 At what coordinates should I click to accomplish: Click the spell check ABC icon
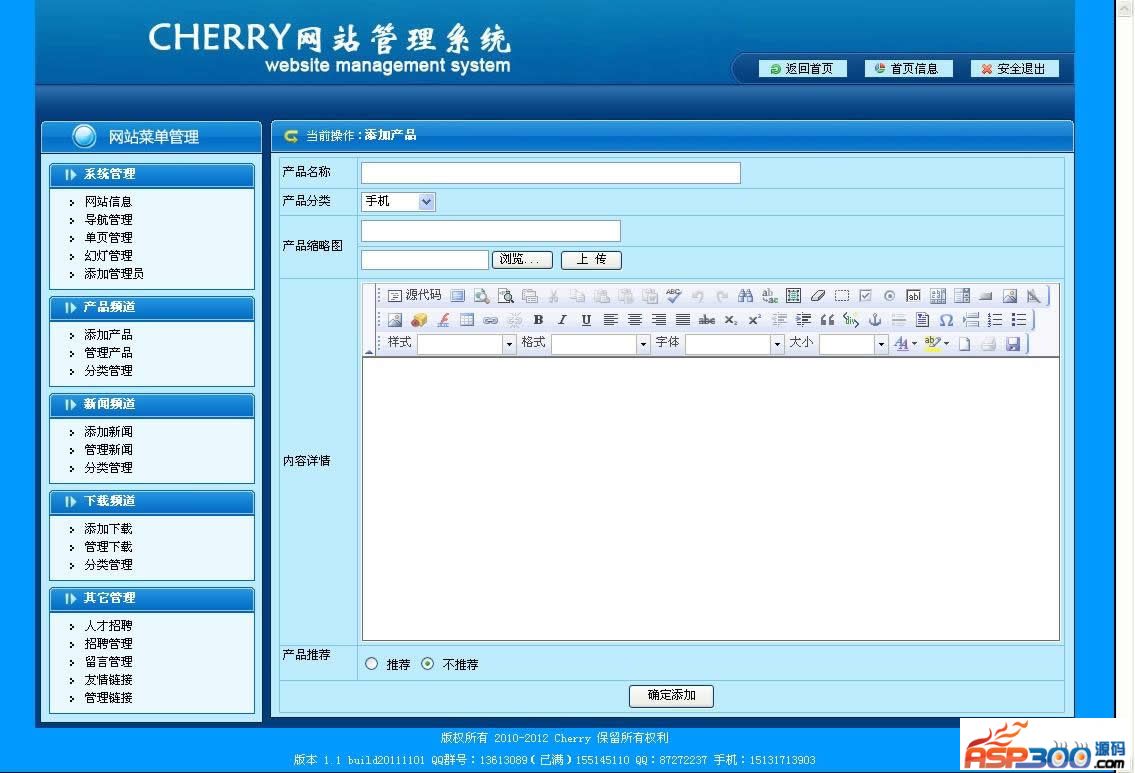[674, 295]
